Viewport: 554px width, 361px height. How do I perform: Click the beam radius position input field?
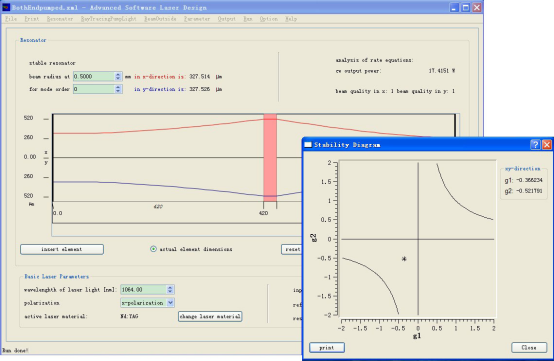[x=94, y=76]
